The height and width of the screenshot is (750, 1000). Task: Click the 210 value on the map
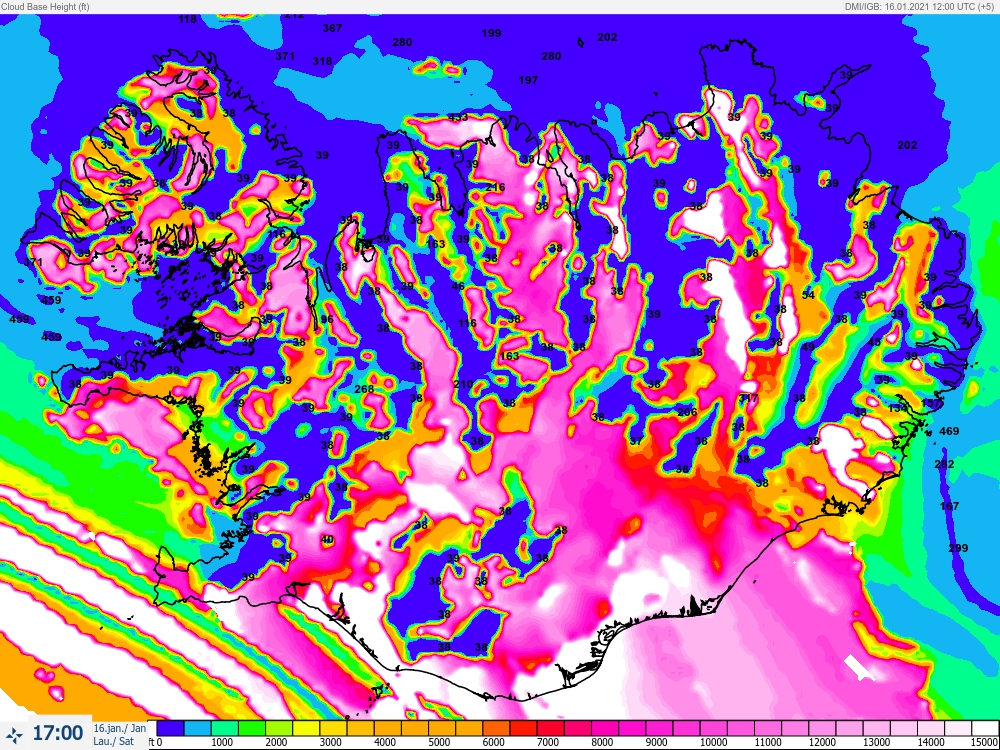[463, 385]
